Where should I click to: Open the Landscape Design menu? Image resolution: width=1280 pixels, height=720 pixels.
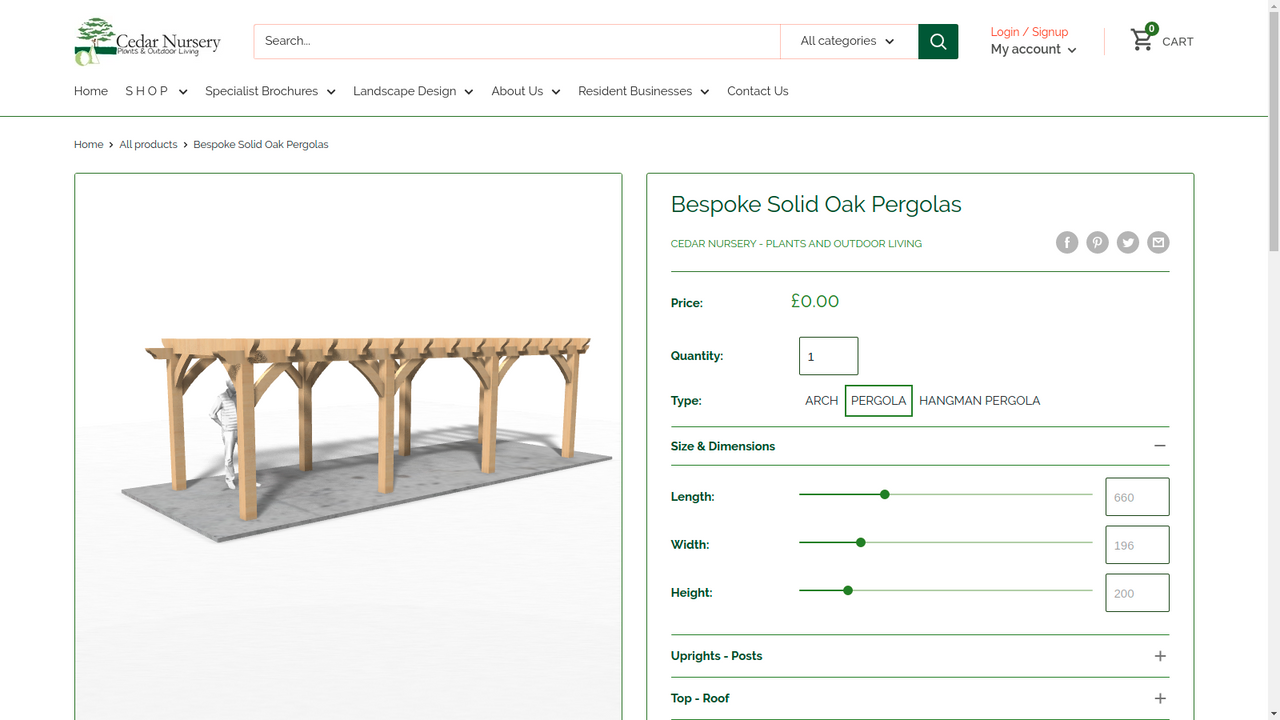coord(412,91)
